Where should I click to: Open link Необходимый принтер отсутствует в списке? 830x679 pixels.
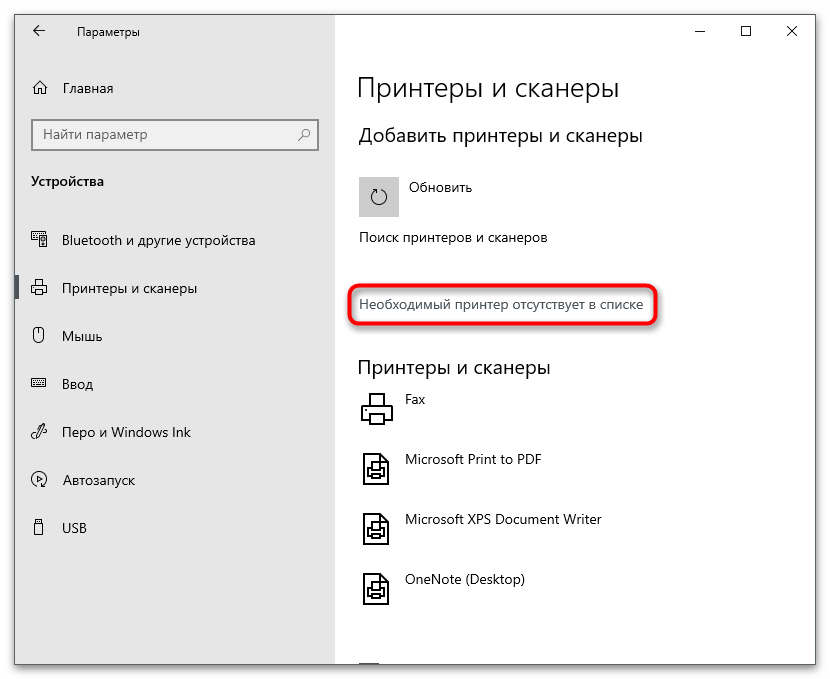tap(502, 305)
